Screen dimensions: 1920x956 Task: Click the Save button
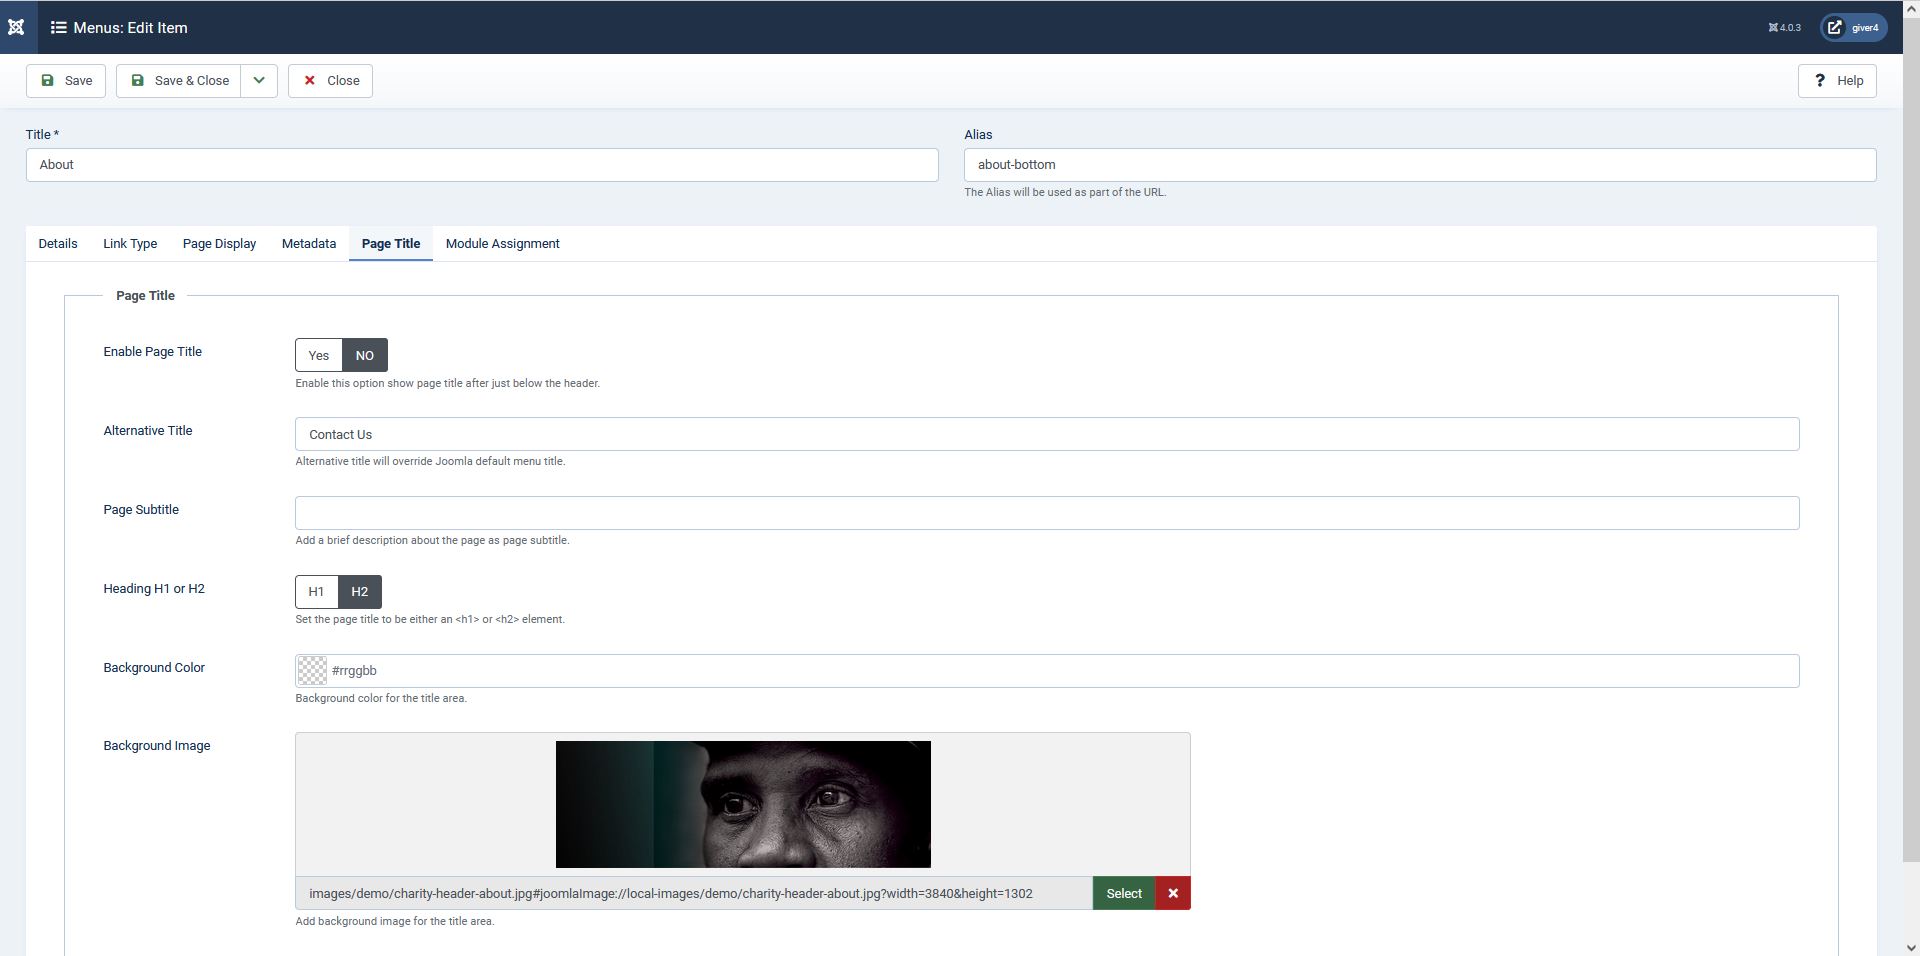[x=66, y=81]
